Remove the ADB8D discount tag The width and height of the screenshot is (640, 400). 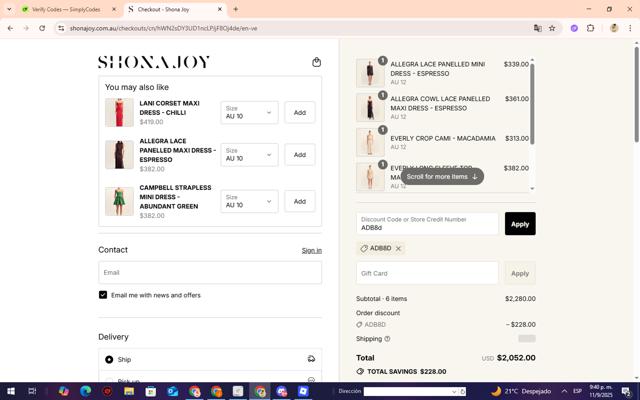(x=398, y=248)
